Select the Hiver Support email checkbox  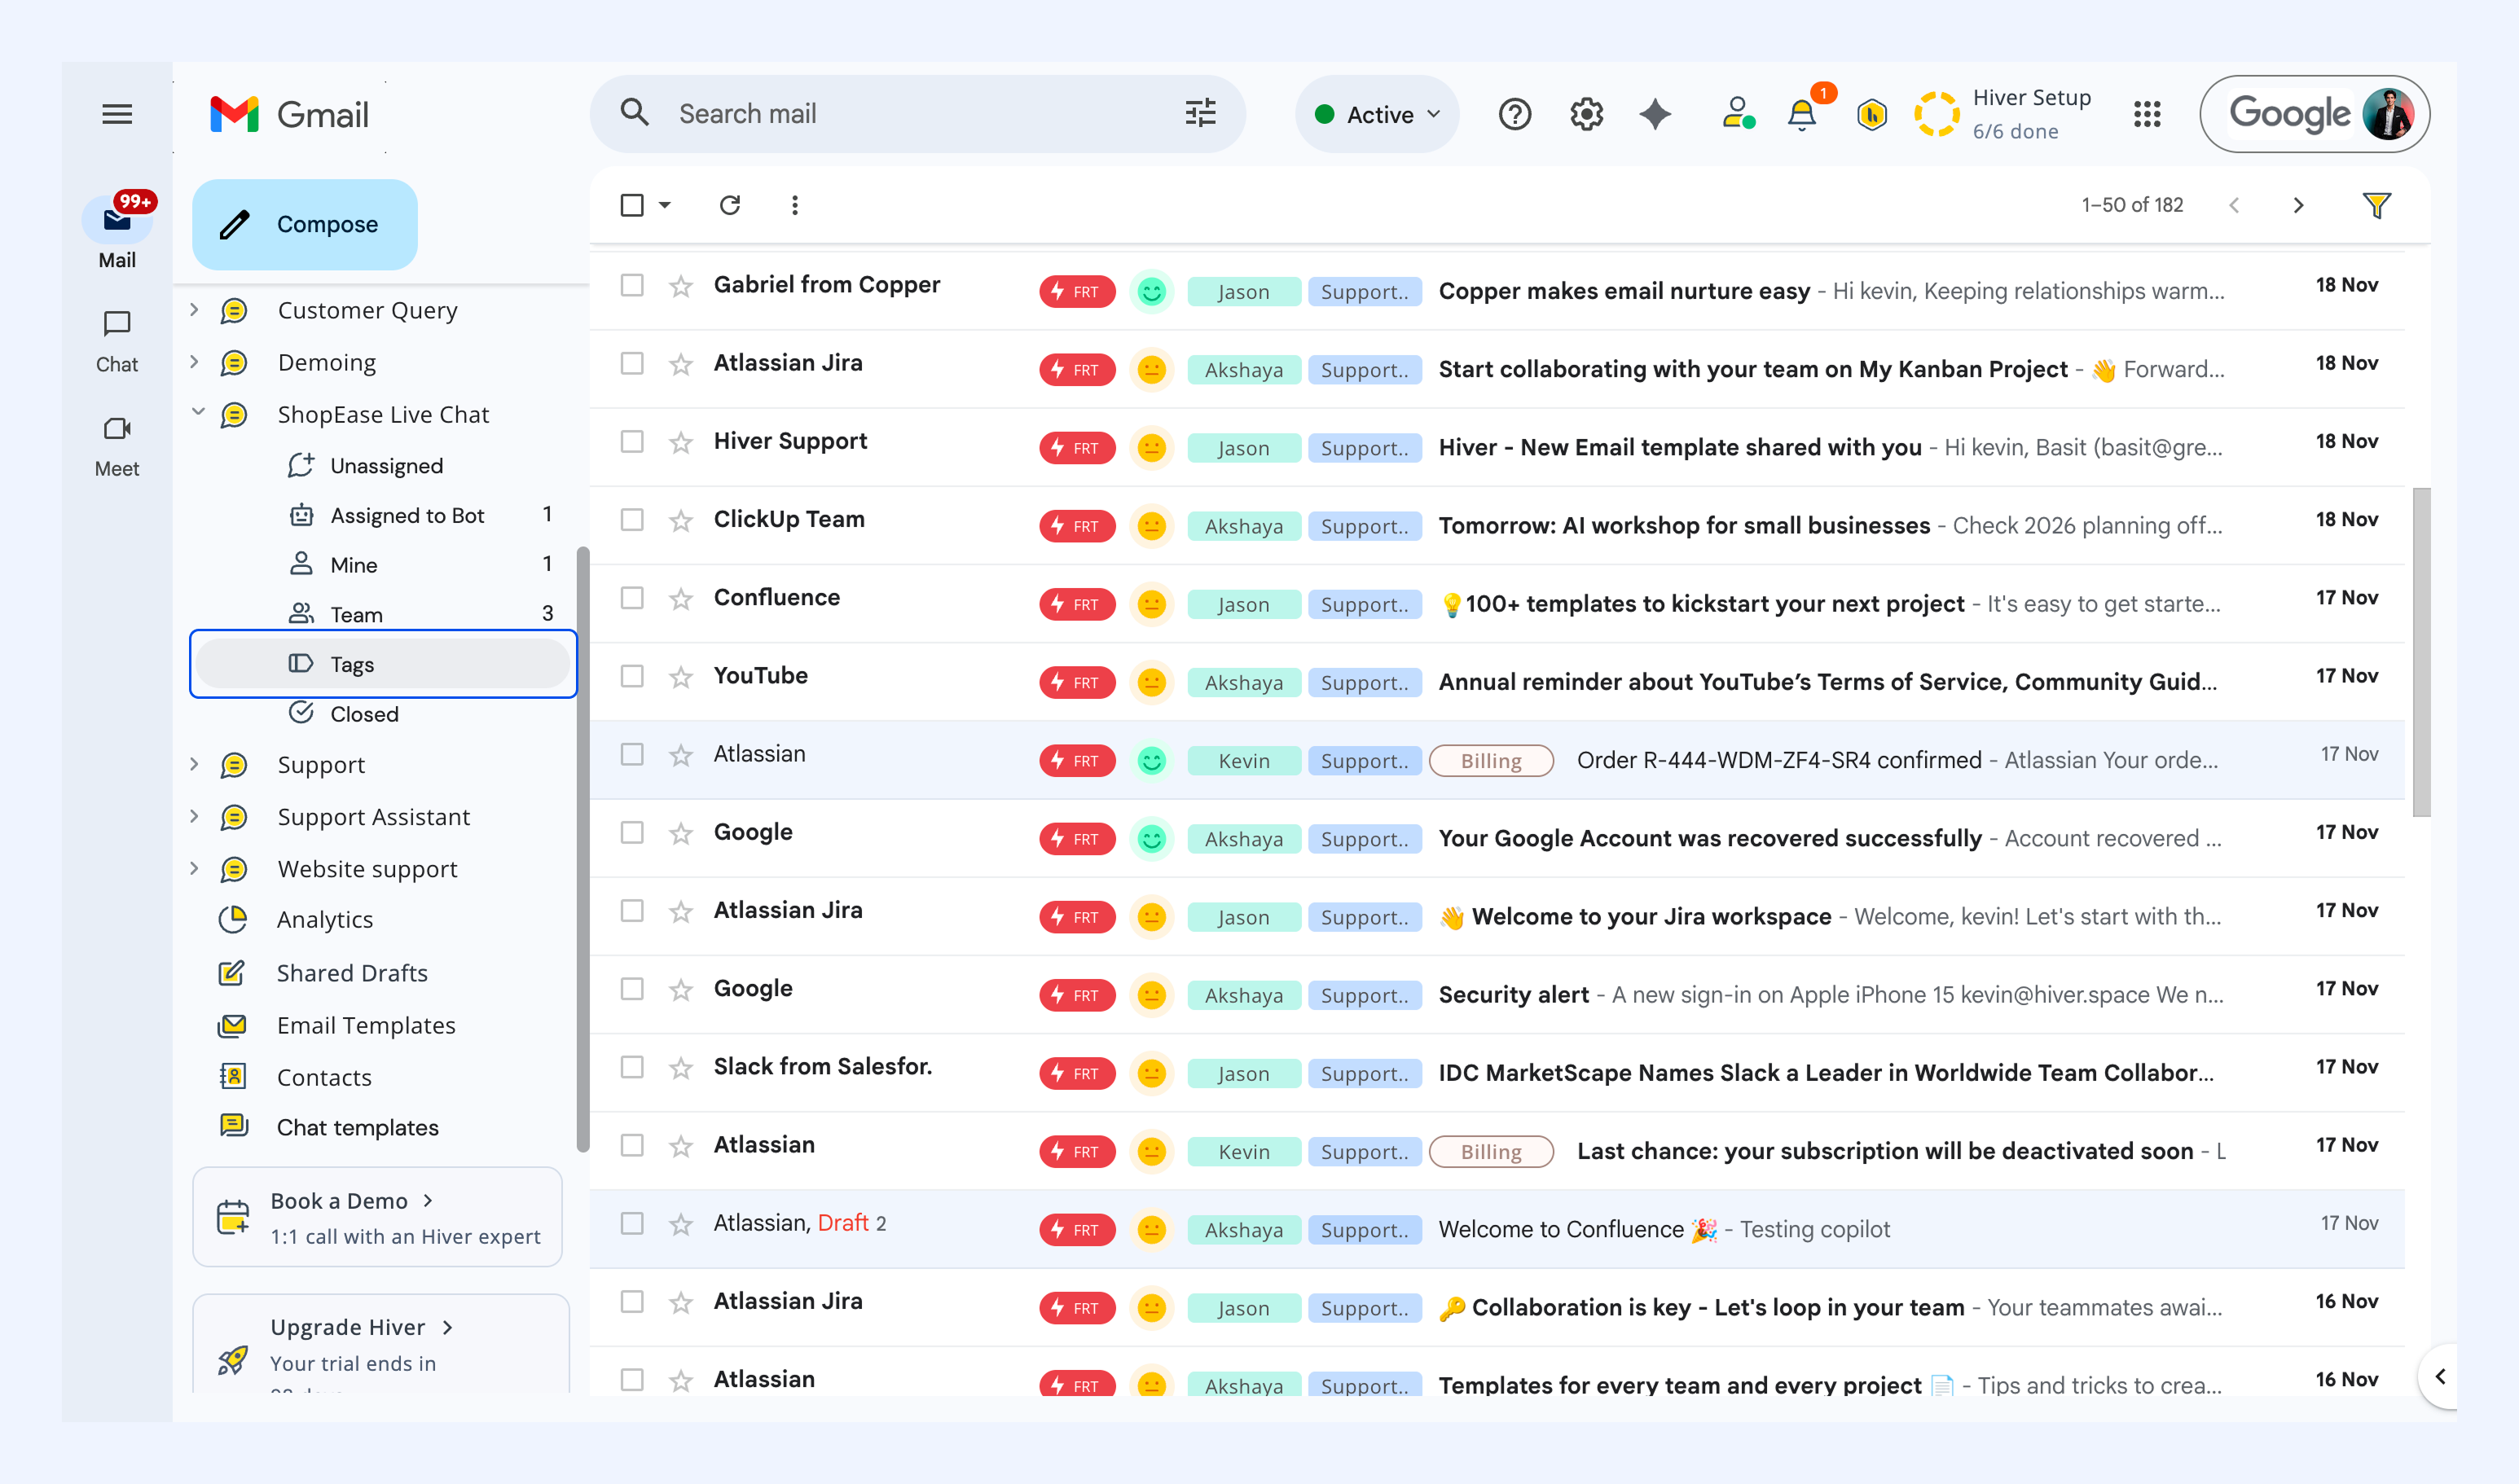coord(632,441)
